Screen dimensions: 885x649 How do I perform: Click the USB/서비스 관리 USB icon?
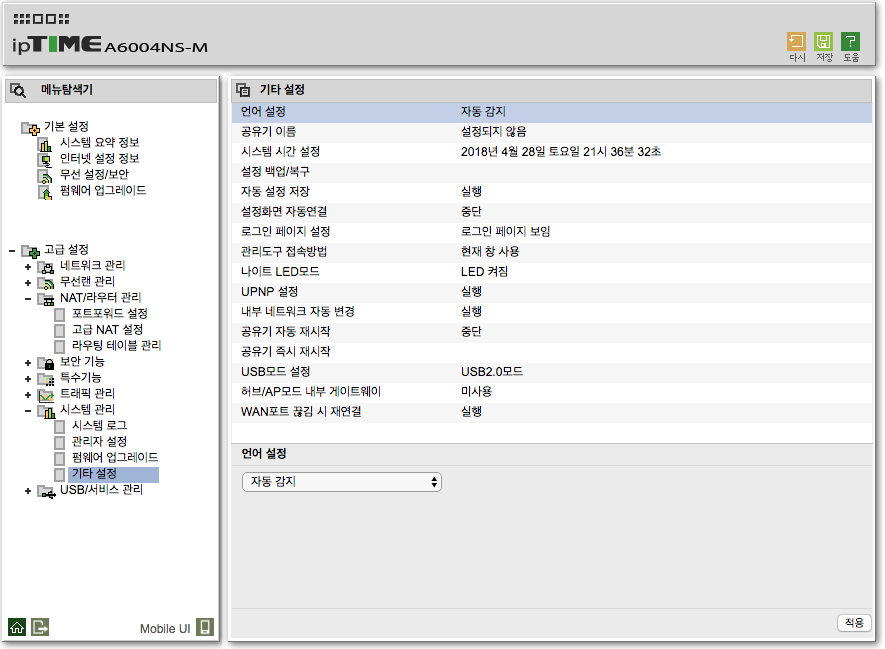coord(46,492)
